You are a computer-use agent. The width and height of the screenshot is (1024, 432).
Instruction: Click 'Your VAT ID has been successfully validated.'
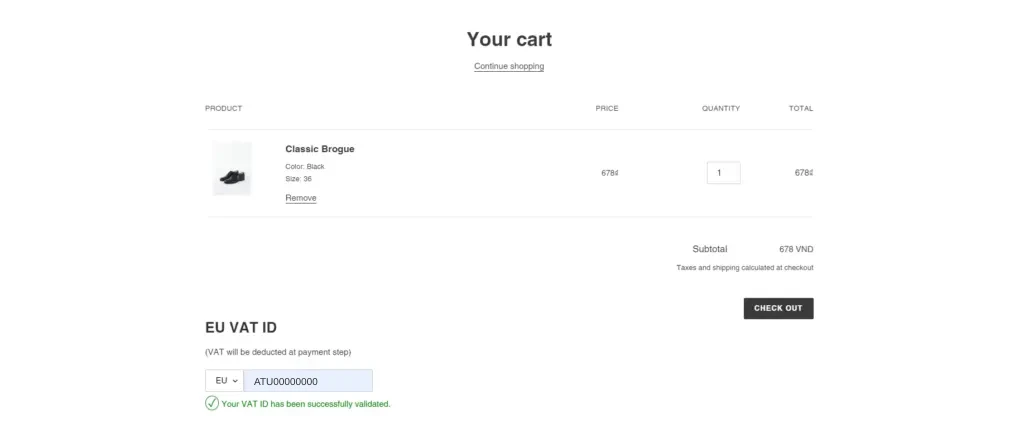point(306,404)
